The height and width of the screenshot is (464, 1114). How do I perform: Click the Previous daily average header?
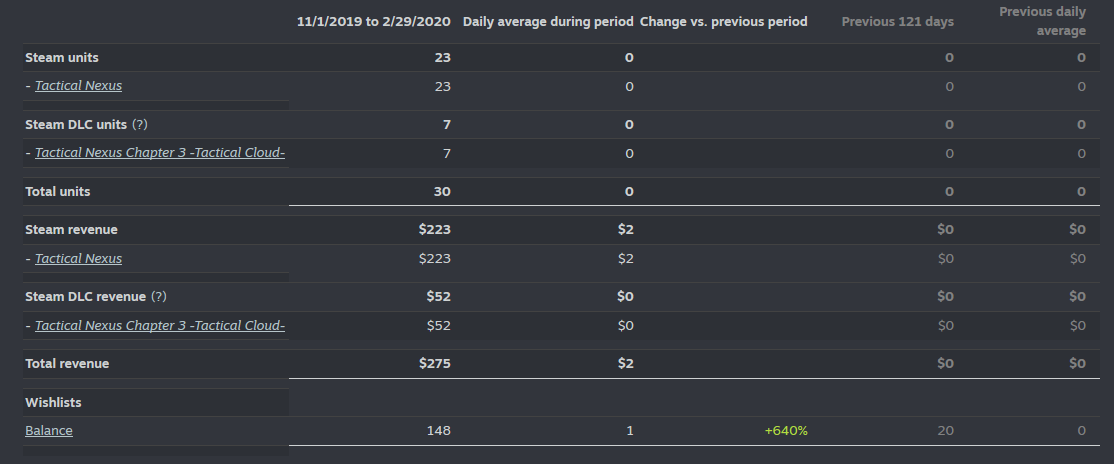(x=1042, y=21)
